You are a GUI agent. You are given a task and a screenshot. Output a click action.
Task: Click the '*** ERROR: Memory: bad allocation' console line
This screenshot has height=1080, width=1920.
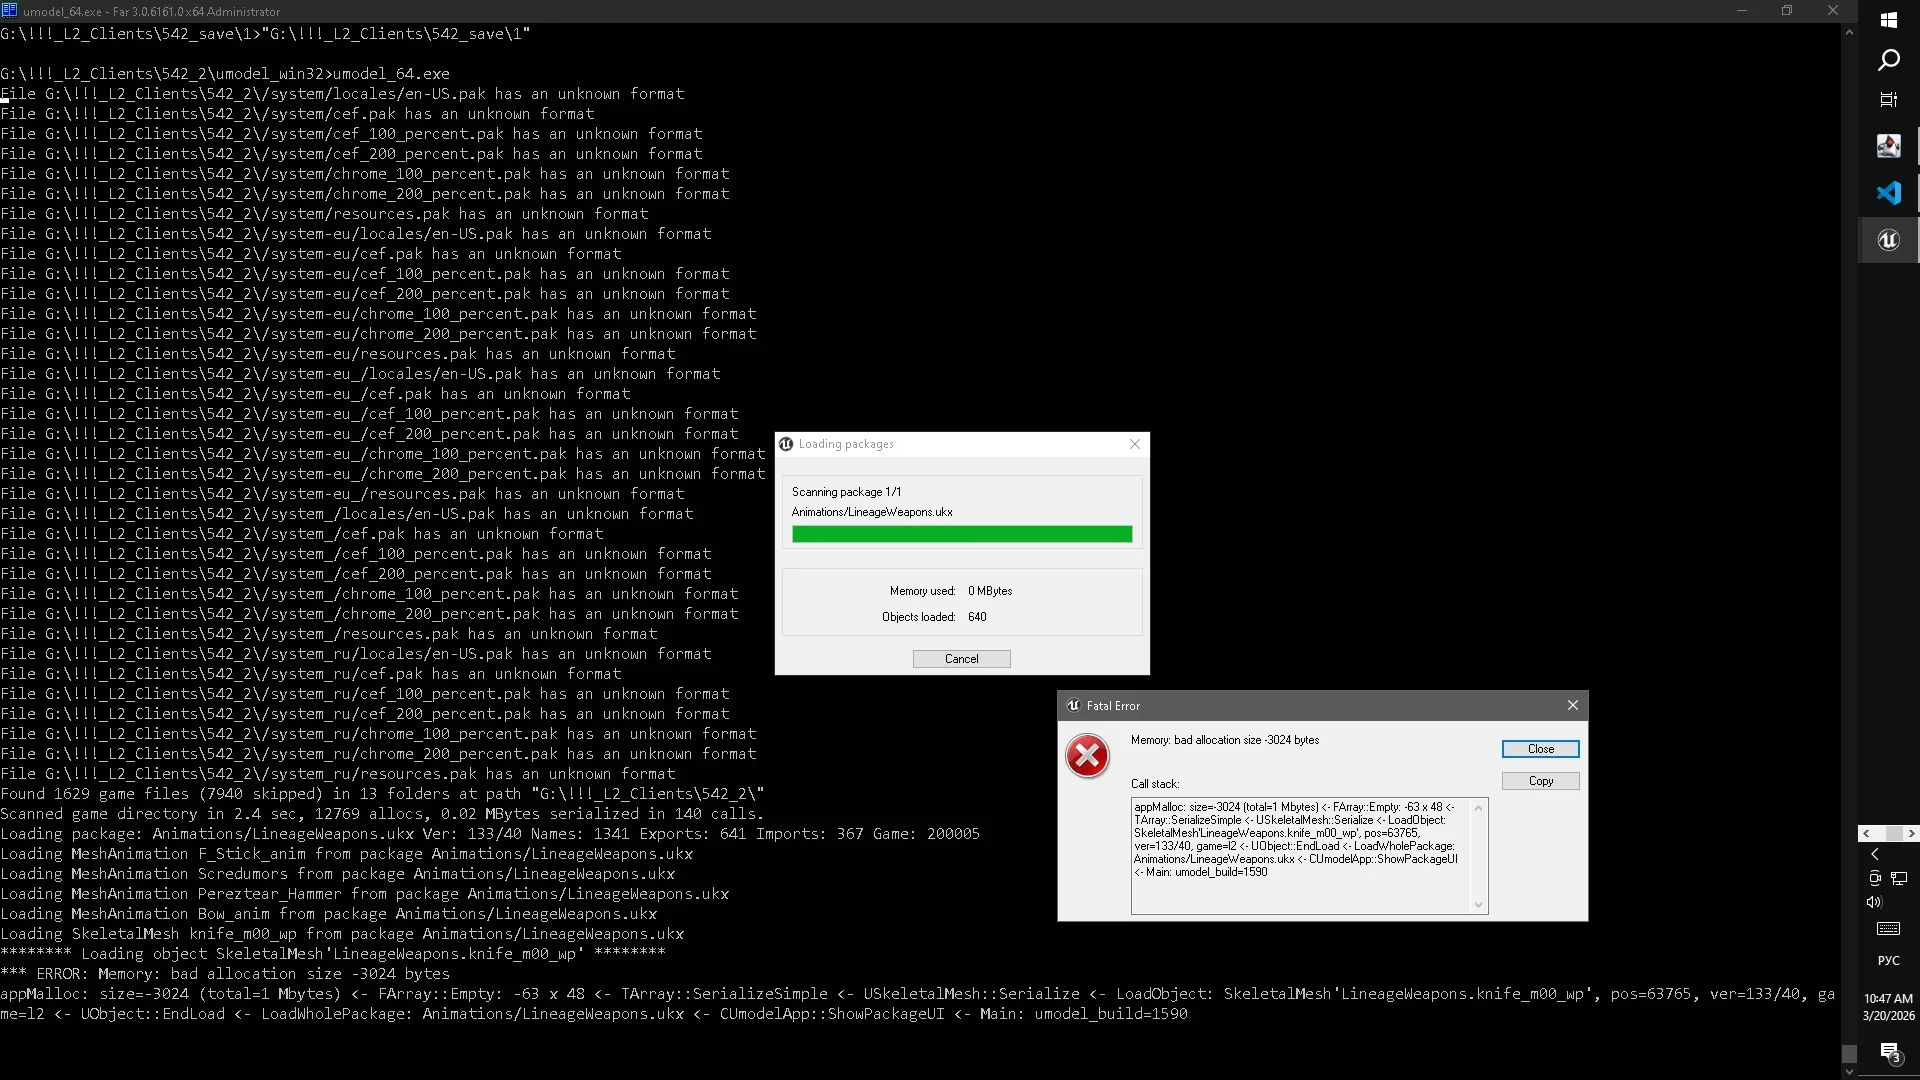pyautogui.click(x=225, y=974)
